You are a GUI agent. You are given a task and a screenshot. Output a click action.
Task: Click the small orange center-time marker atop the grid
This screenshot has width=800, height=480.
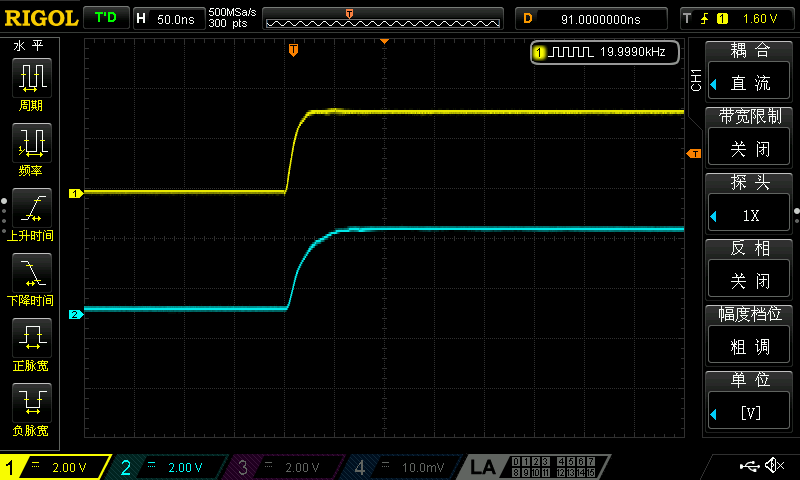point(384,41)
